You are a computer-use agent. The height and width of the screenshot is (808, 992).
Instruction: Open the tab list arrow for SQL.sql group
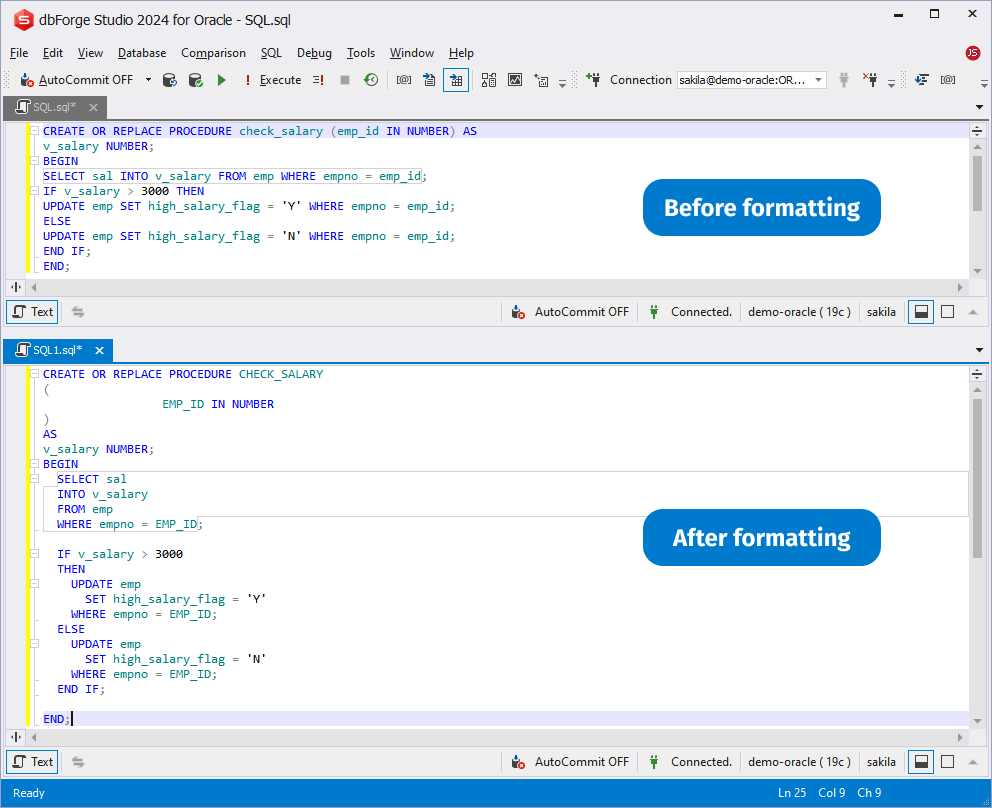click(979, 107)
